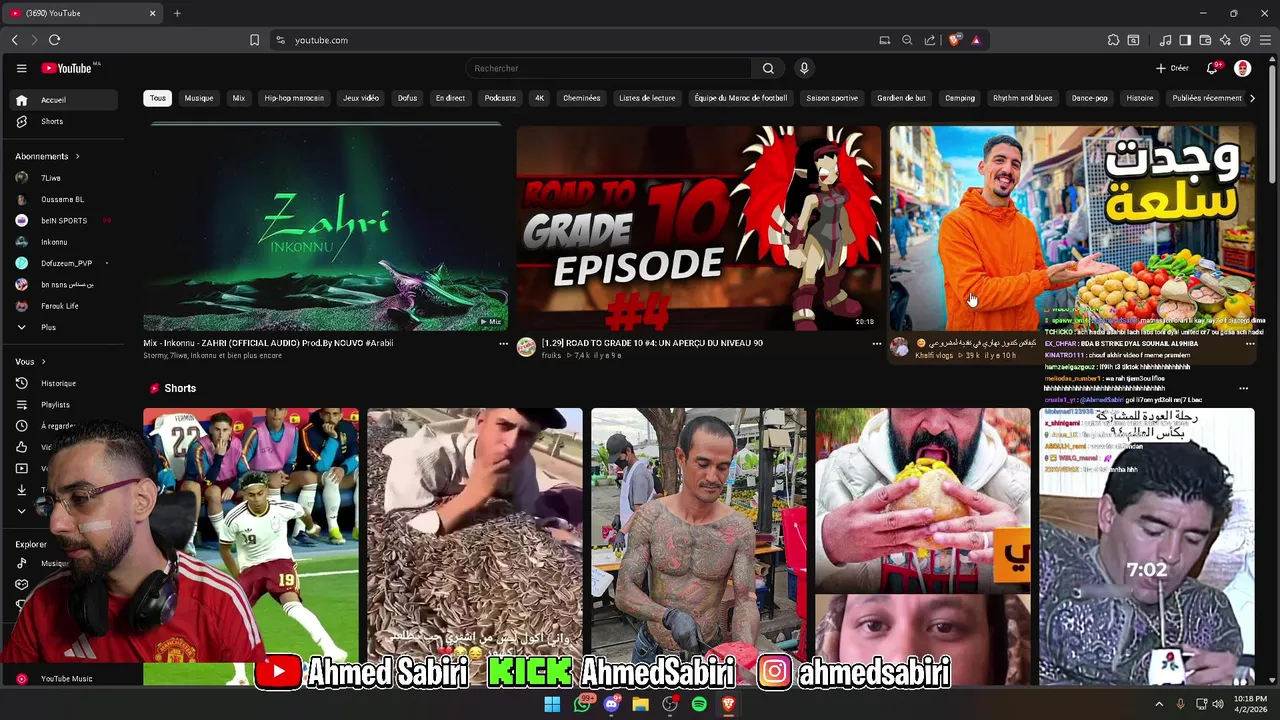The width and height of the screenshot is (1280, 720).
Task: Open the volume speaker tray icon
Action: tap(1218, 704)
